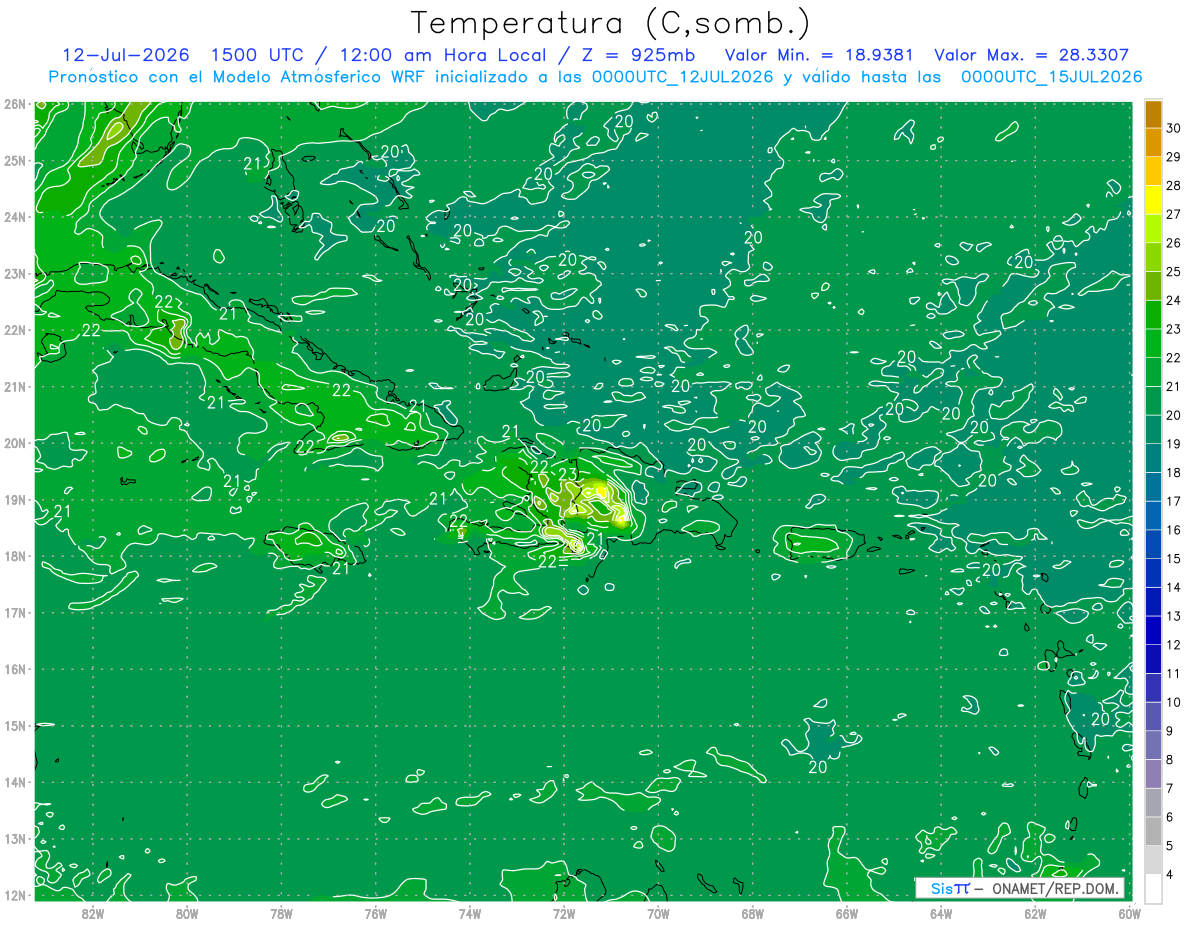Screen dimensions: 1200x927
Task: Click the purple swatch between 8 and 9
Action: tap(1153, 746)
